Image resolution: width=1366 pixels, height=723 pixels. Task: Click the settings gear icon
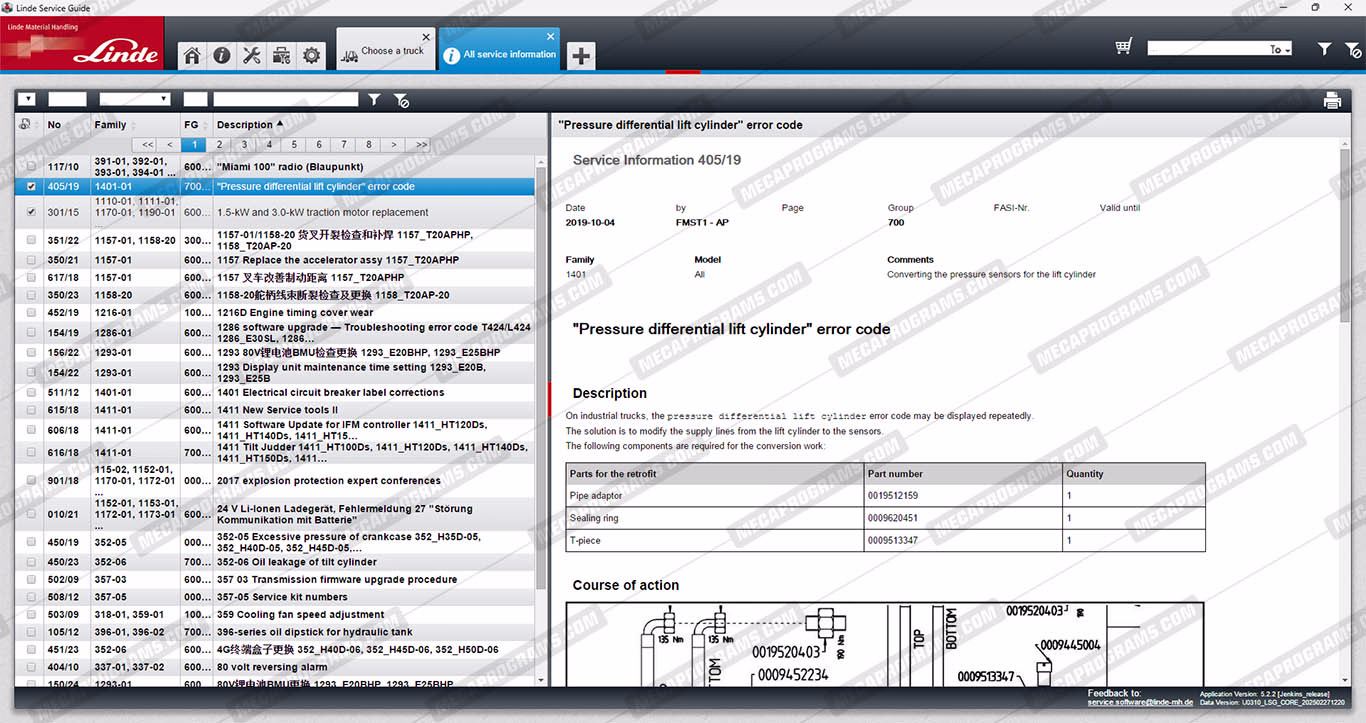[x=312, y=56]
